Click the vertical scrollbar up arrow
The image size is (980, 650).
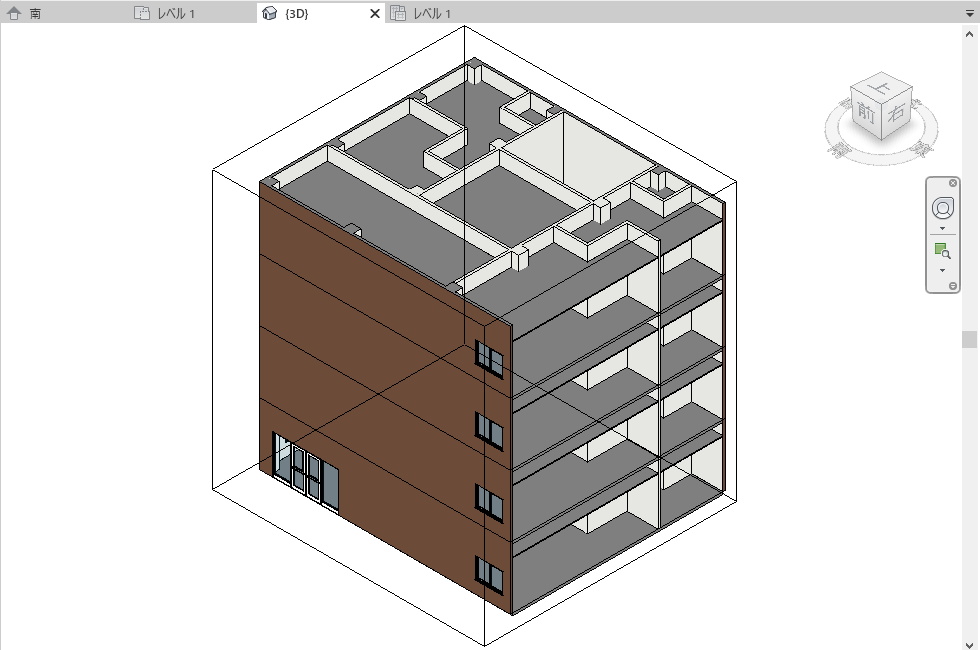coord(969,34)
